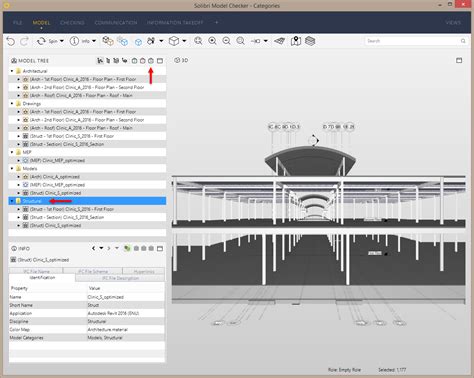The width and height of the screenshot is (474, 378).
Task: Maximize the Info panel
Action: click(160, 249)
